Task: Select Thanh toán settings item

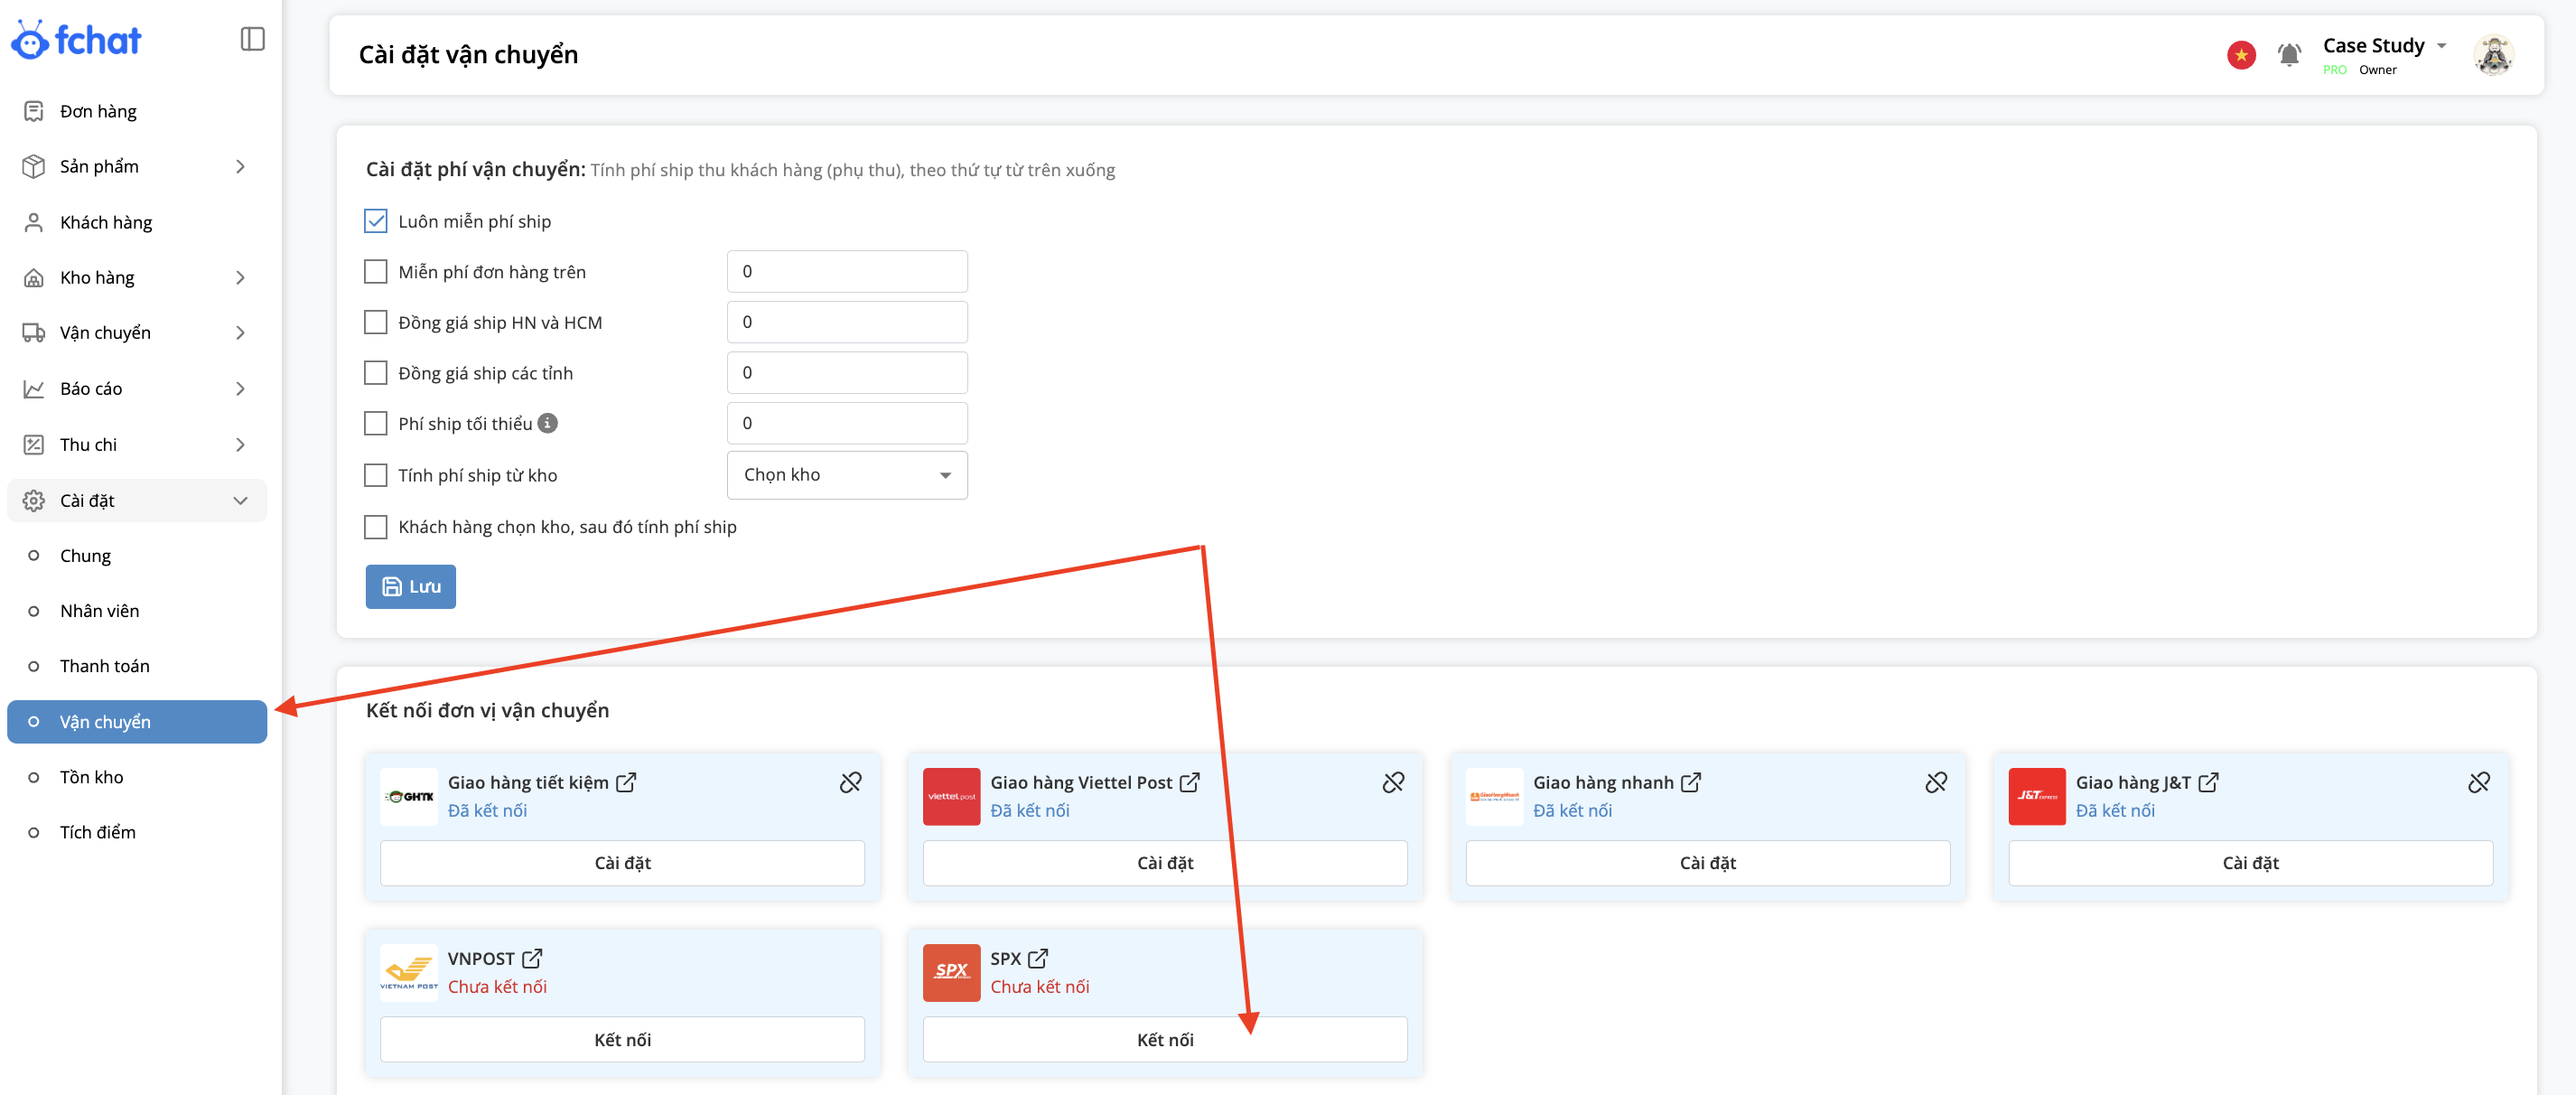Action: (104, 666)
